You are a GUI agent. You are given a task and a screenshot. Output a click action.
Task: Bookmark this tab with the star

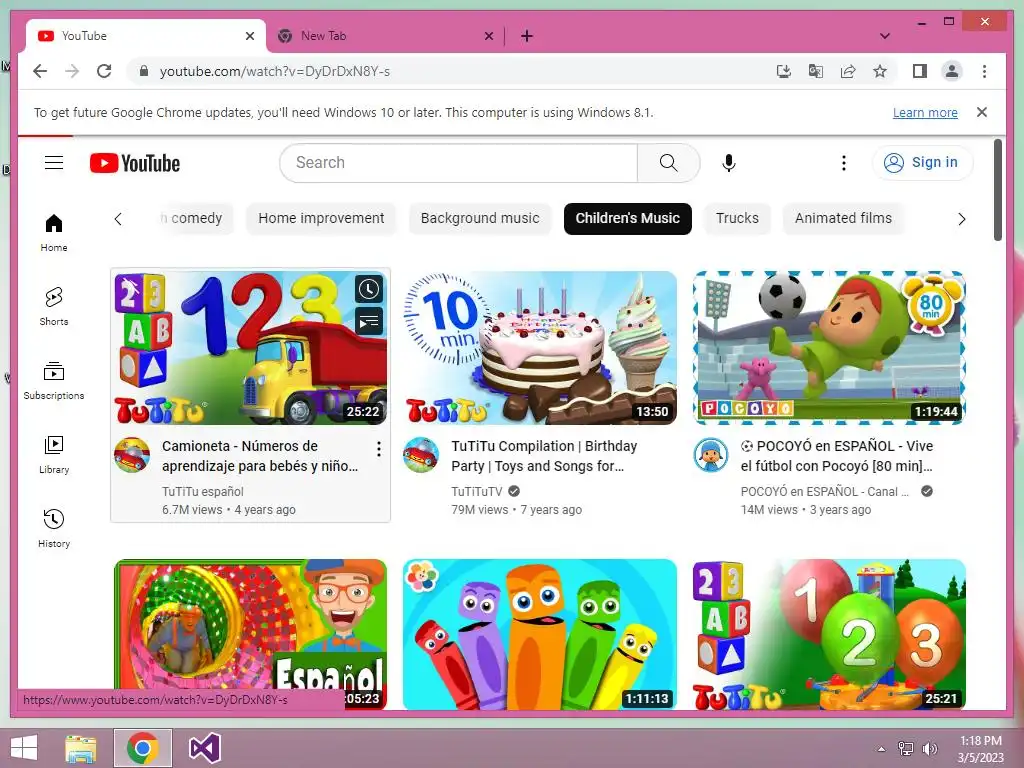[x=880, y=71]
